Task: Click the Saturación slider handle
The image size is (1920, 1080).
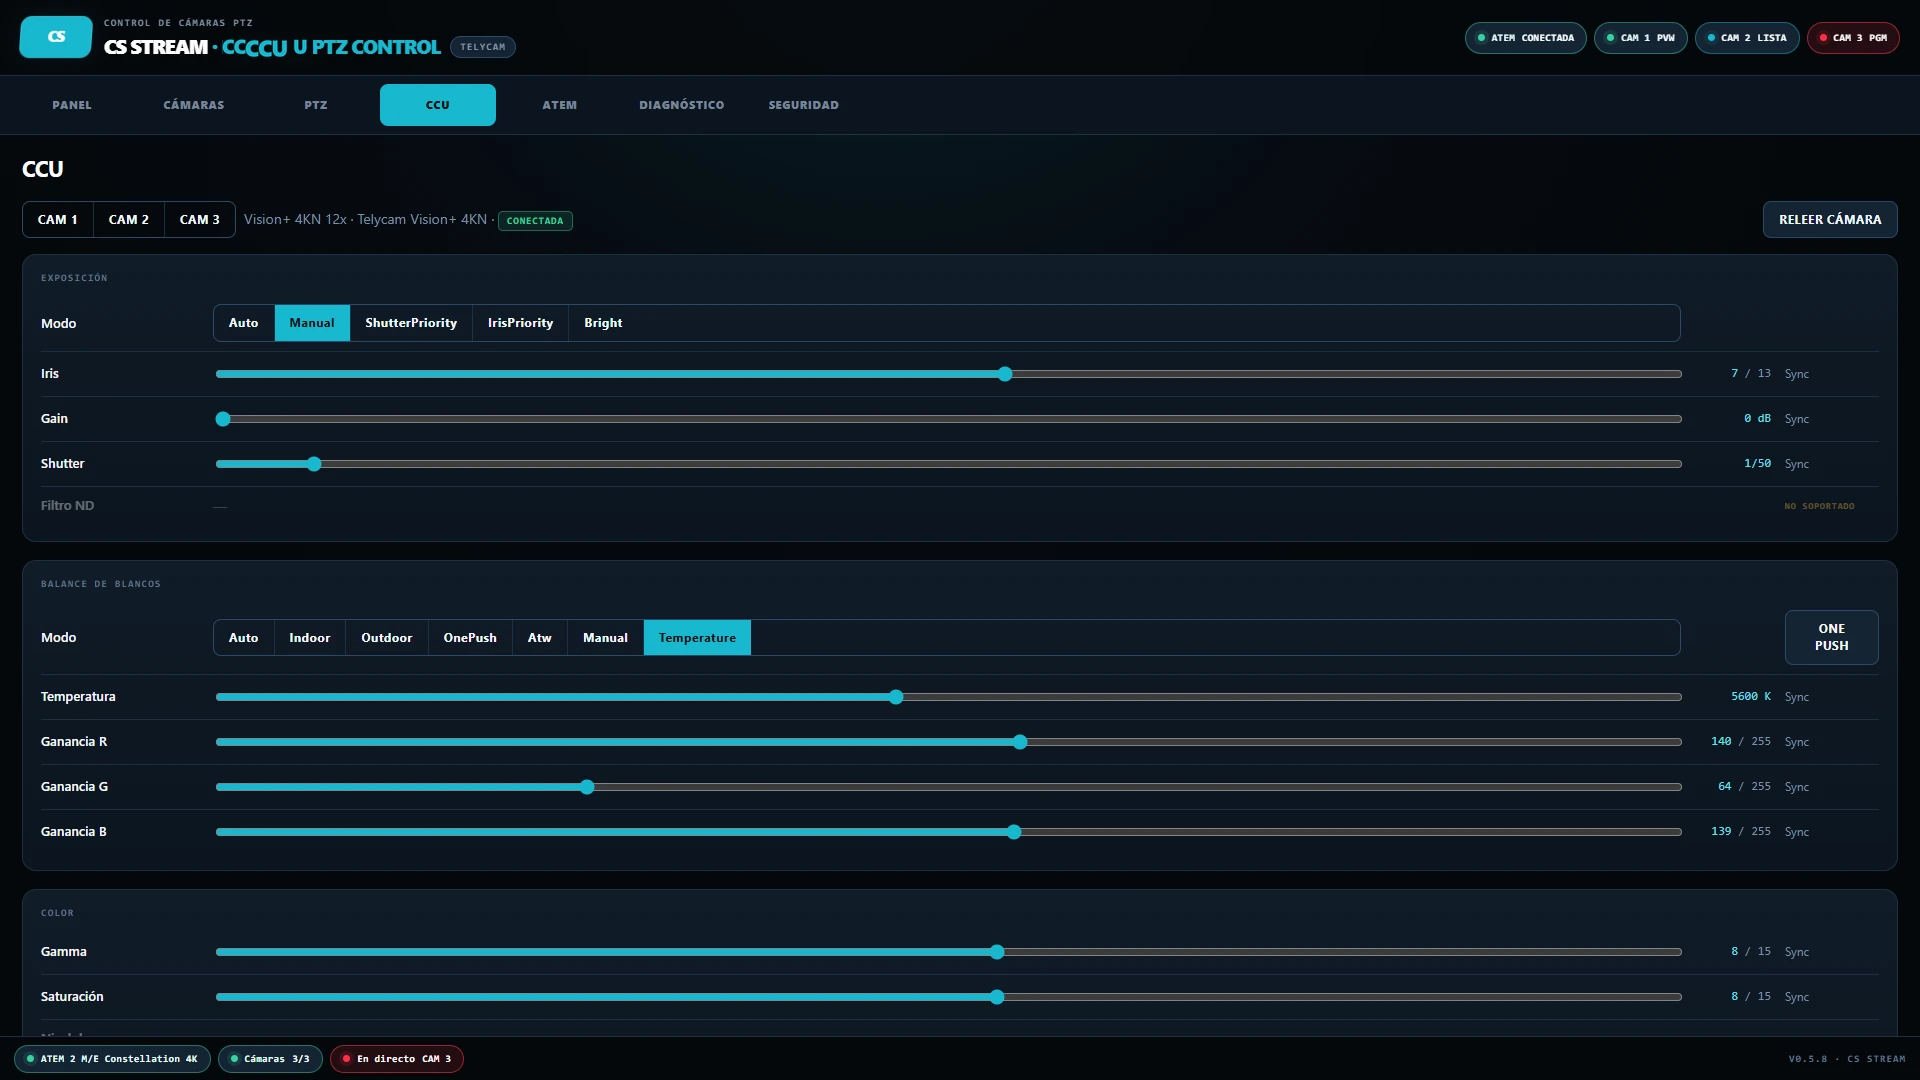Action: (x=997, y=997)
